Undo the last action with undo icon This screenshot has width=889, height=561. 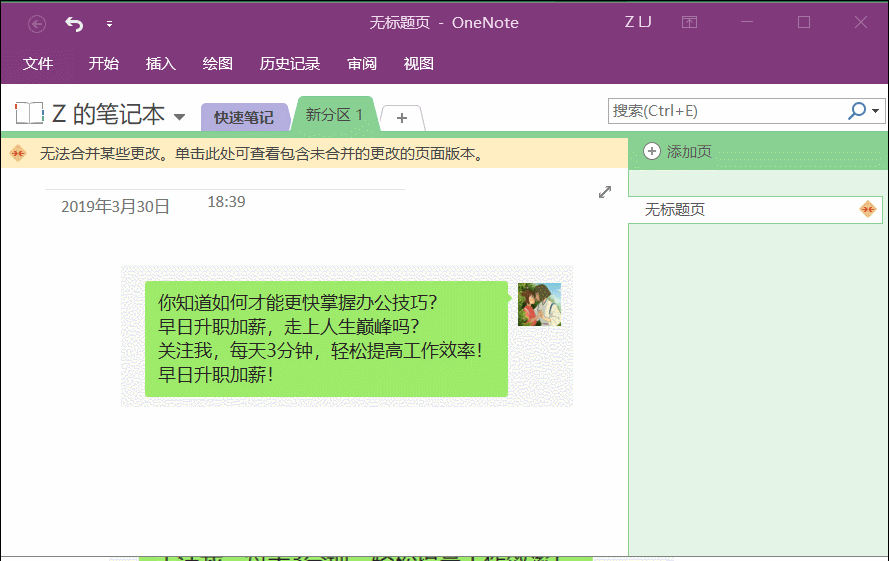coord(74,24)
